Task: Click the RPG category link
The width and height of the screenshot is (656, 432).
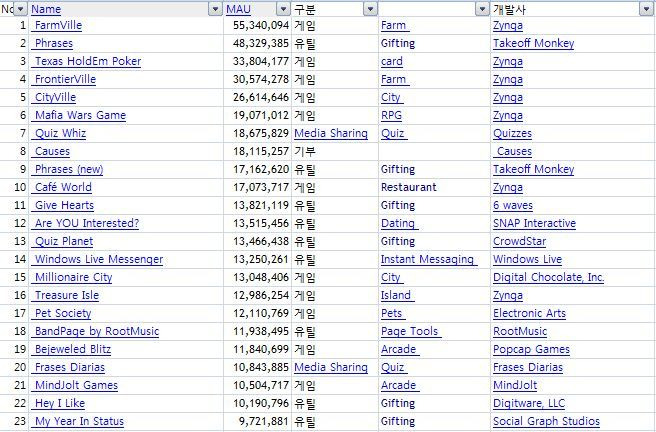Action: pos(391,115)
